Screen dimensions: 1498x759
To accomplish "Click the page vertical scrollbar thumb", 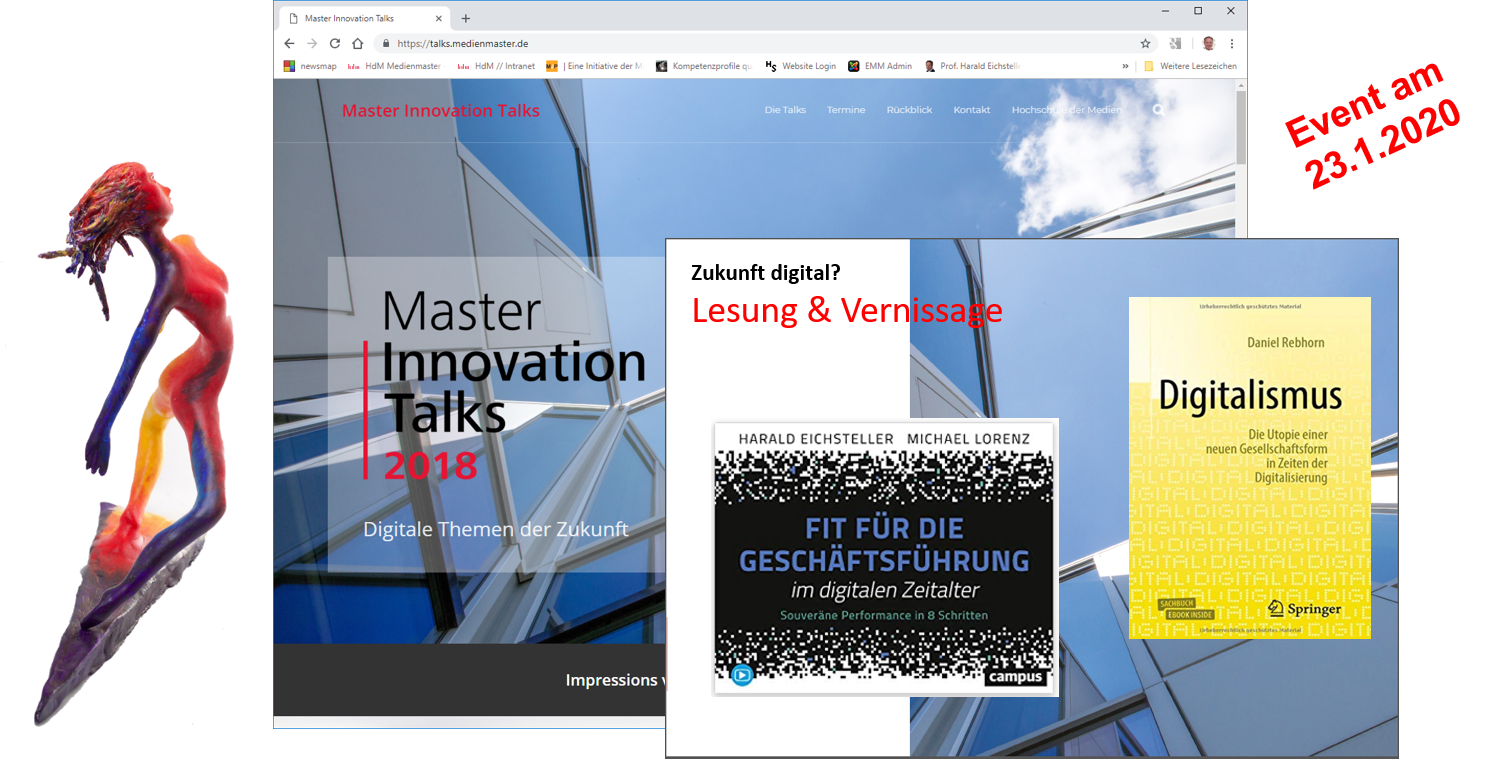I will [x=1241, y=126].
